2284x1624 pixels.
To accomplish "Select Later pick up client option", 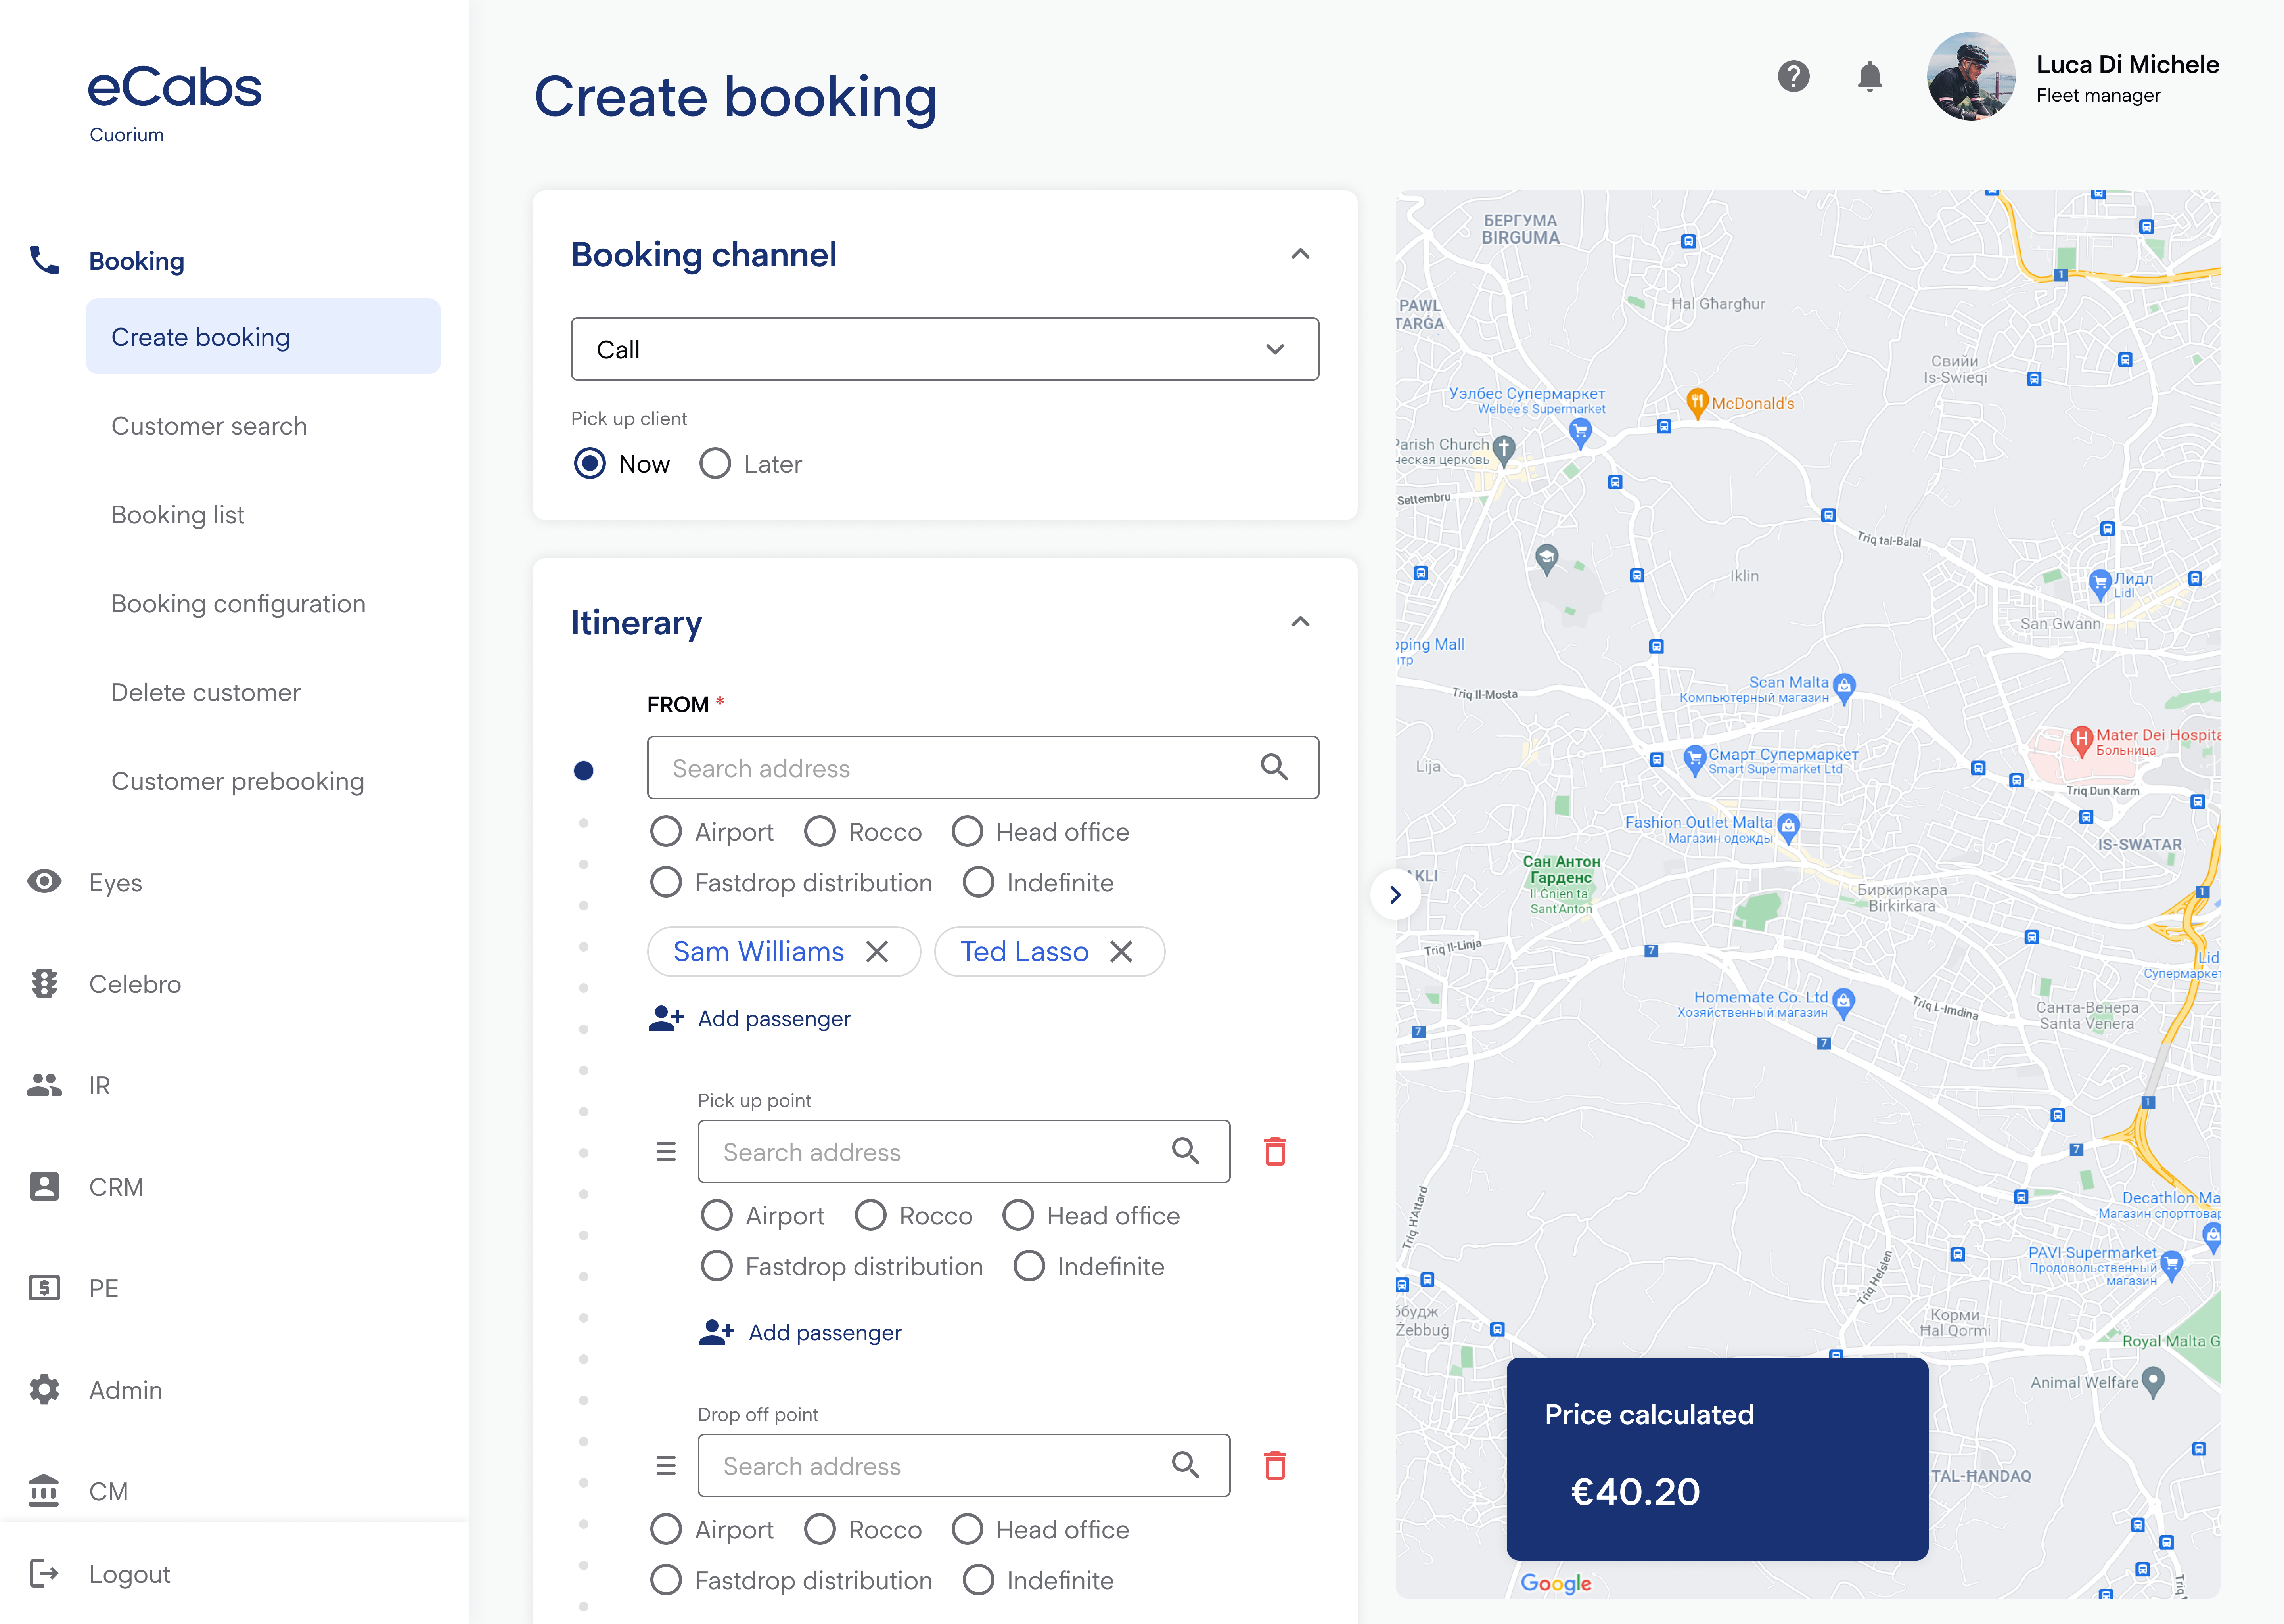I will tap(715, 464).
